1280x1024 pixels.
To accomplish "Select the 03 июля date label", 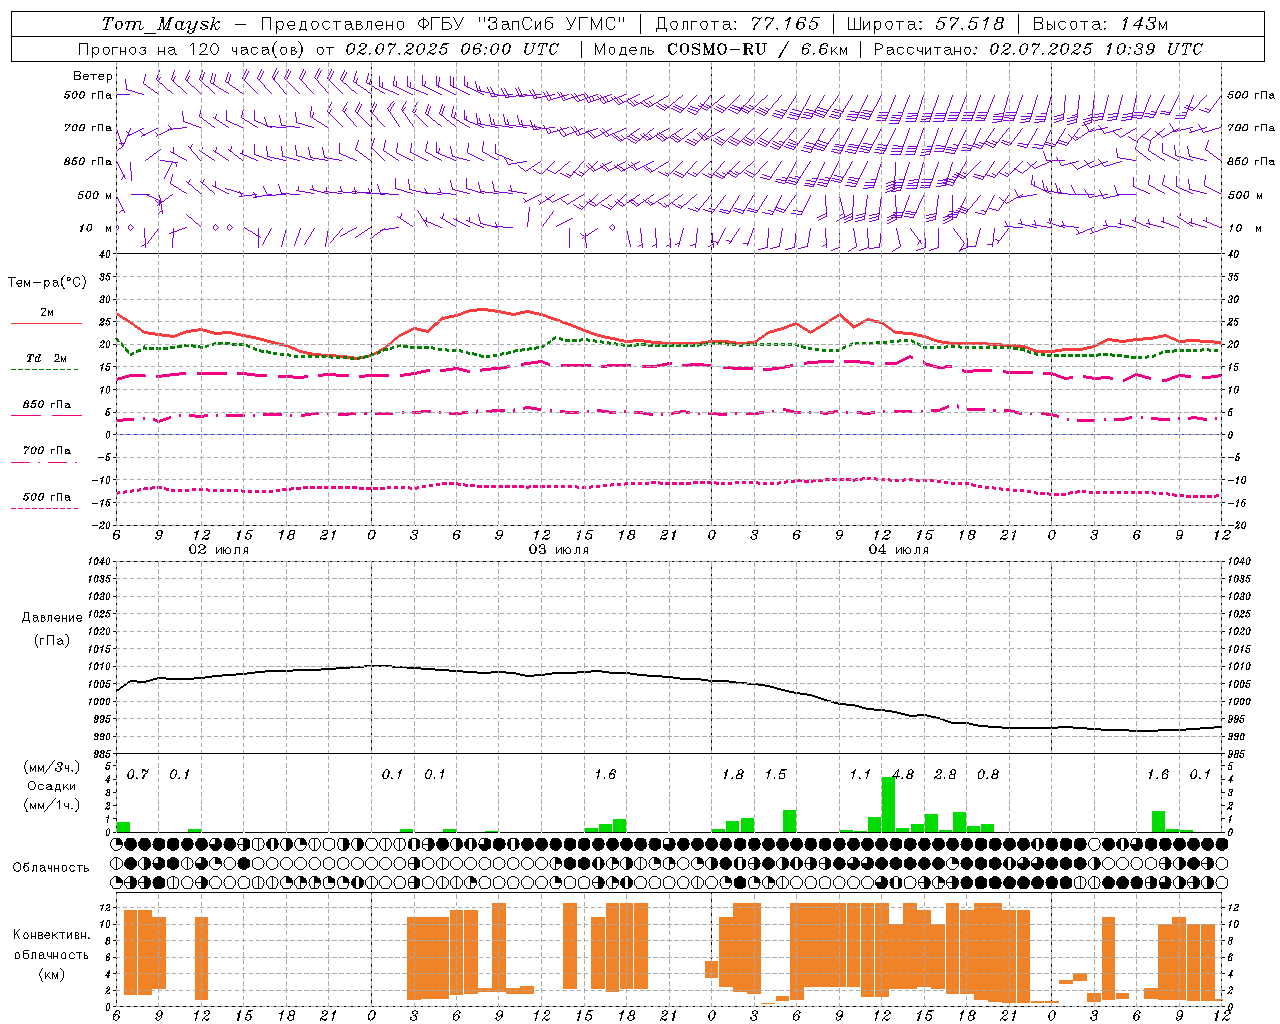I will (559, 550).
